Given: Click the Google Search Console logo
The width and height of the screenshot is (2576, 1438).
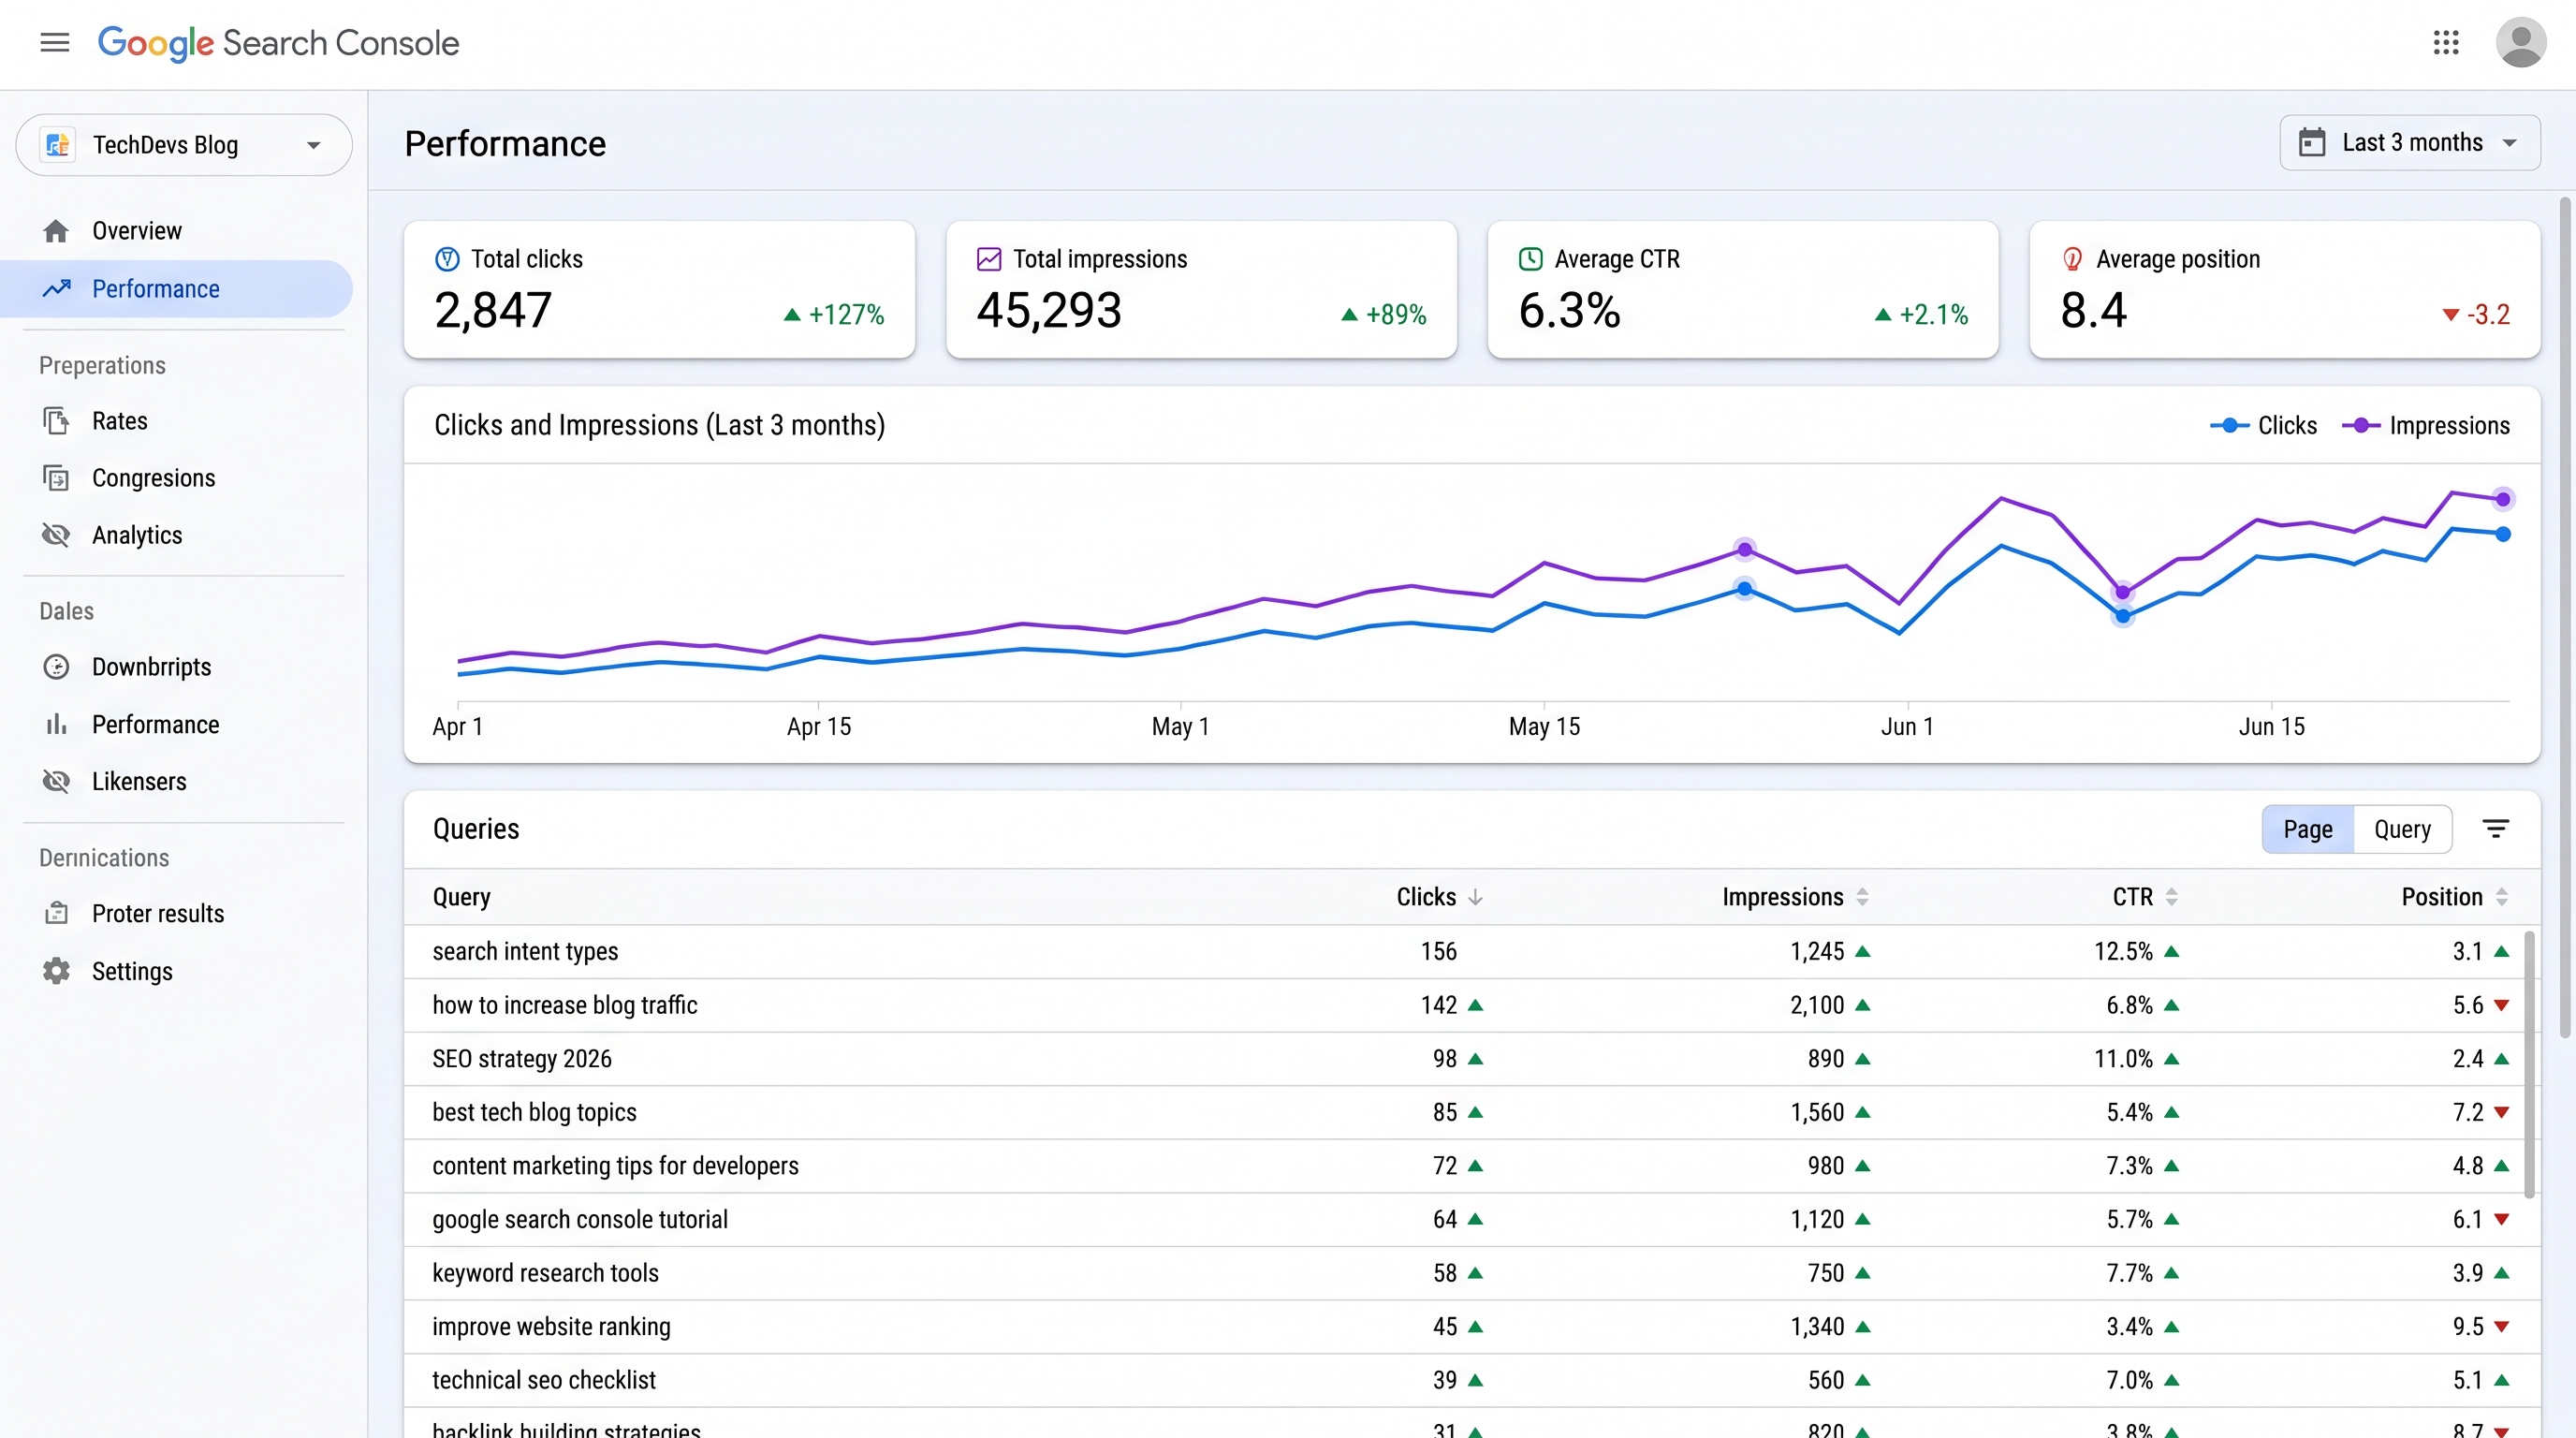Looking at the screenshot, I should point(278,43).
